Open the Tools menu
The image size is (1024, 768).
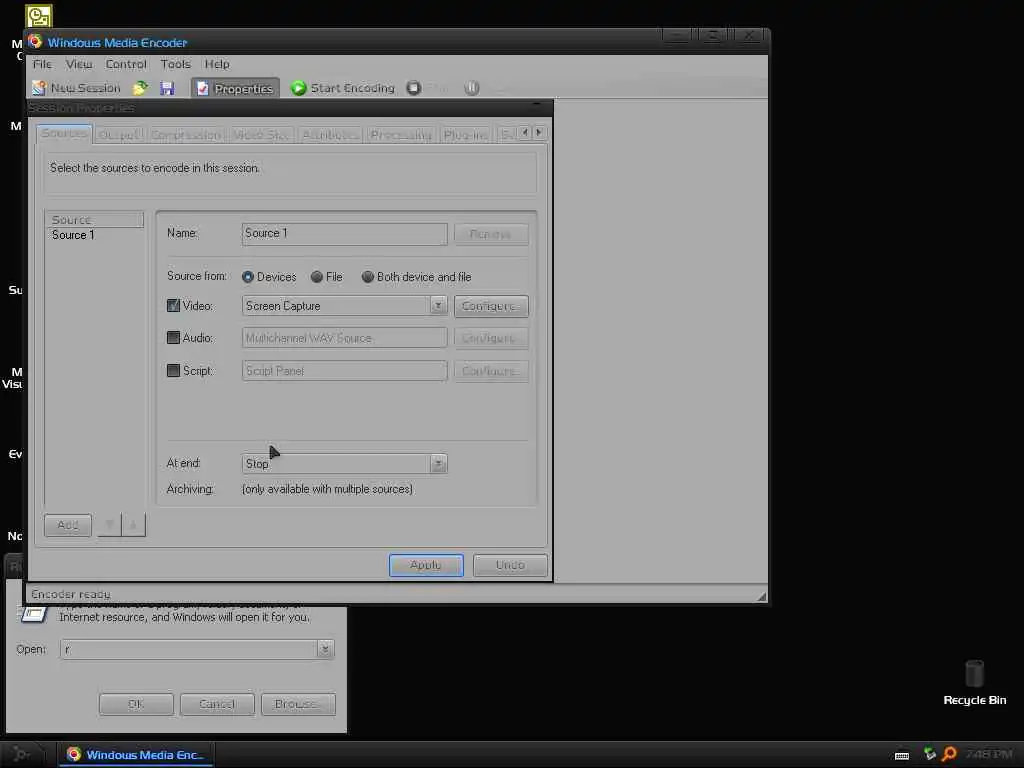176,64
